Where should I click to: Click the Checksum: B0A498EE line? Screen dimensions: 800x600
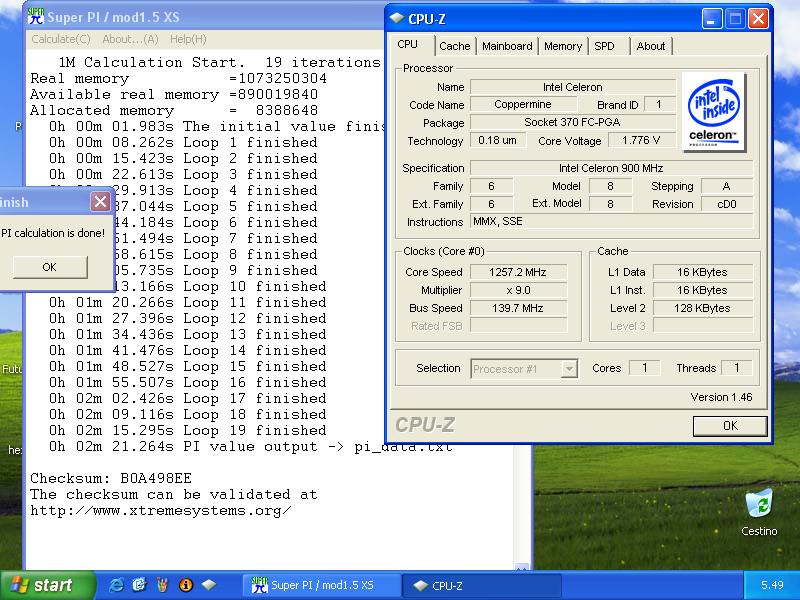pos(111,478)
